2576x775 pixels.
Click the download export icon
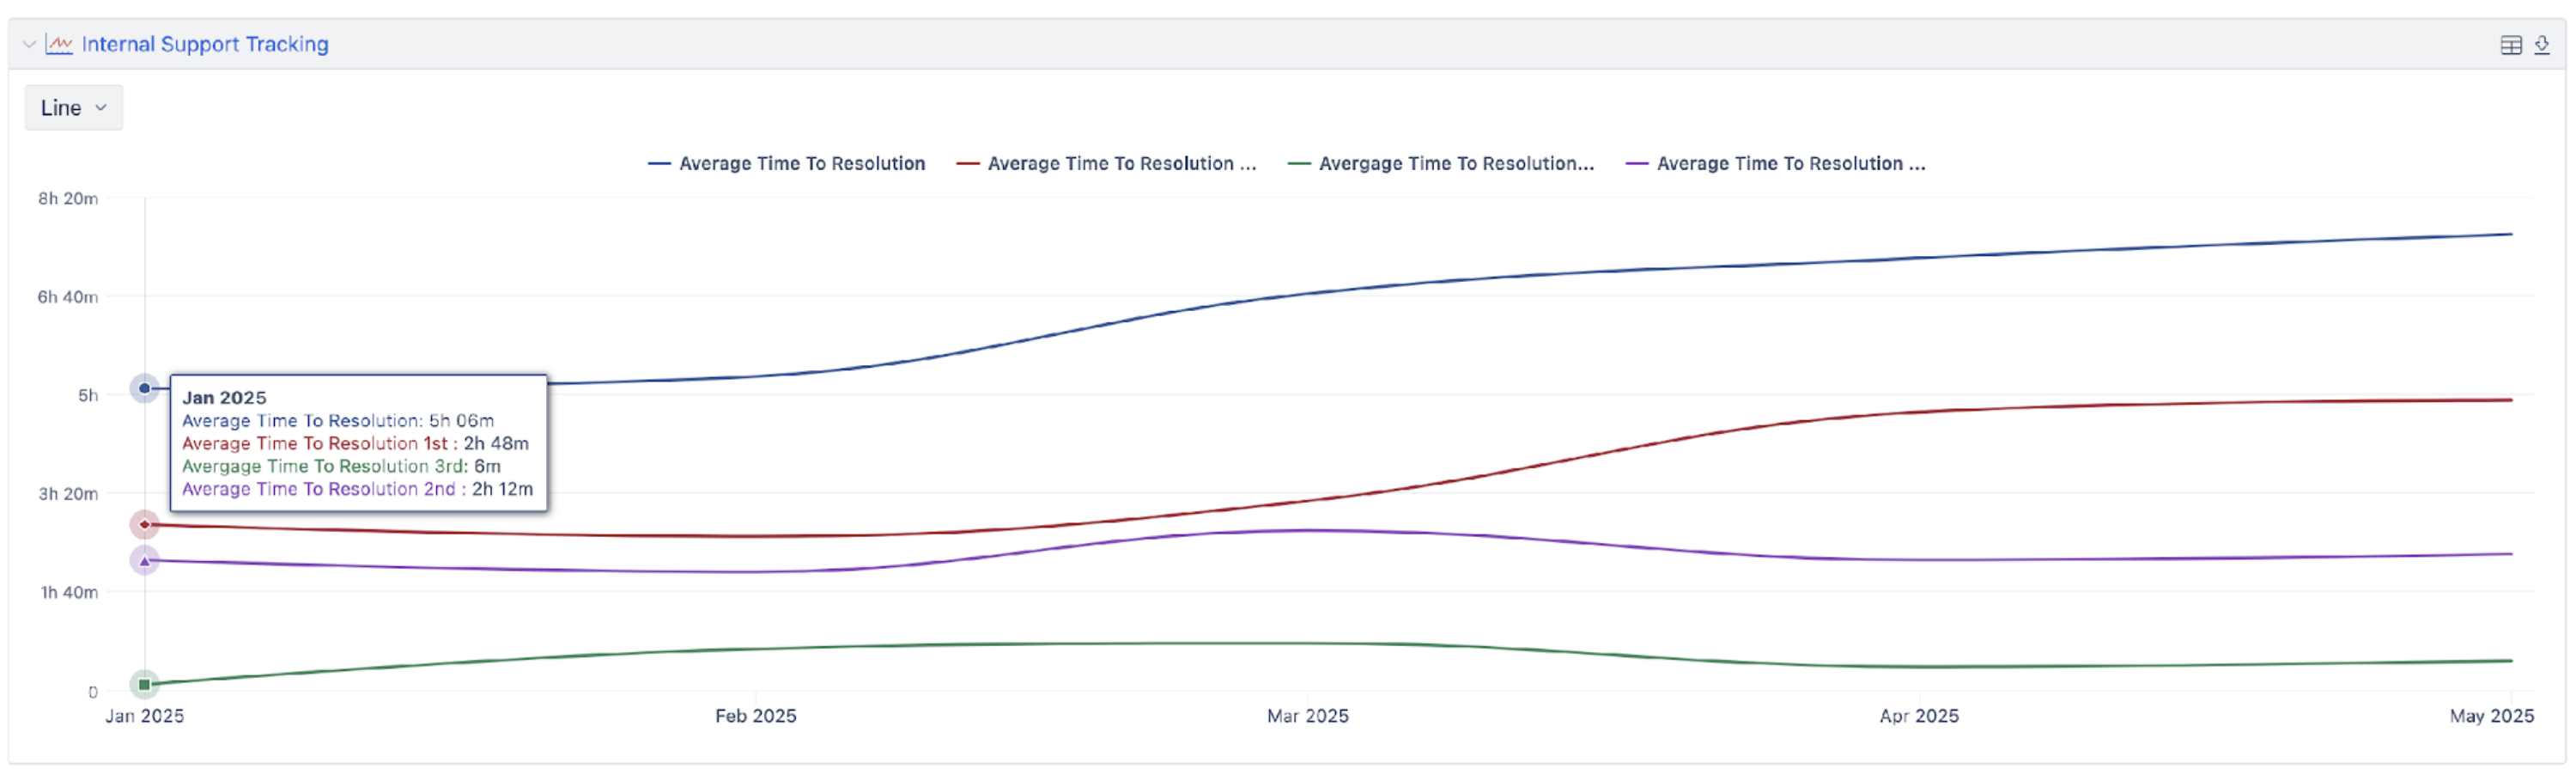pos(2541,45)
